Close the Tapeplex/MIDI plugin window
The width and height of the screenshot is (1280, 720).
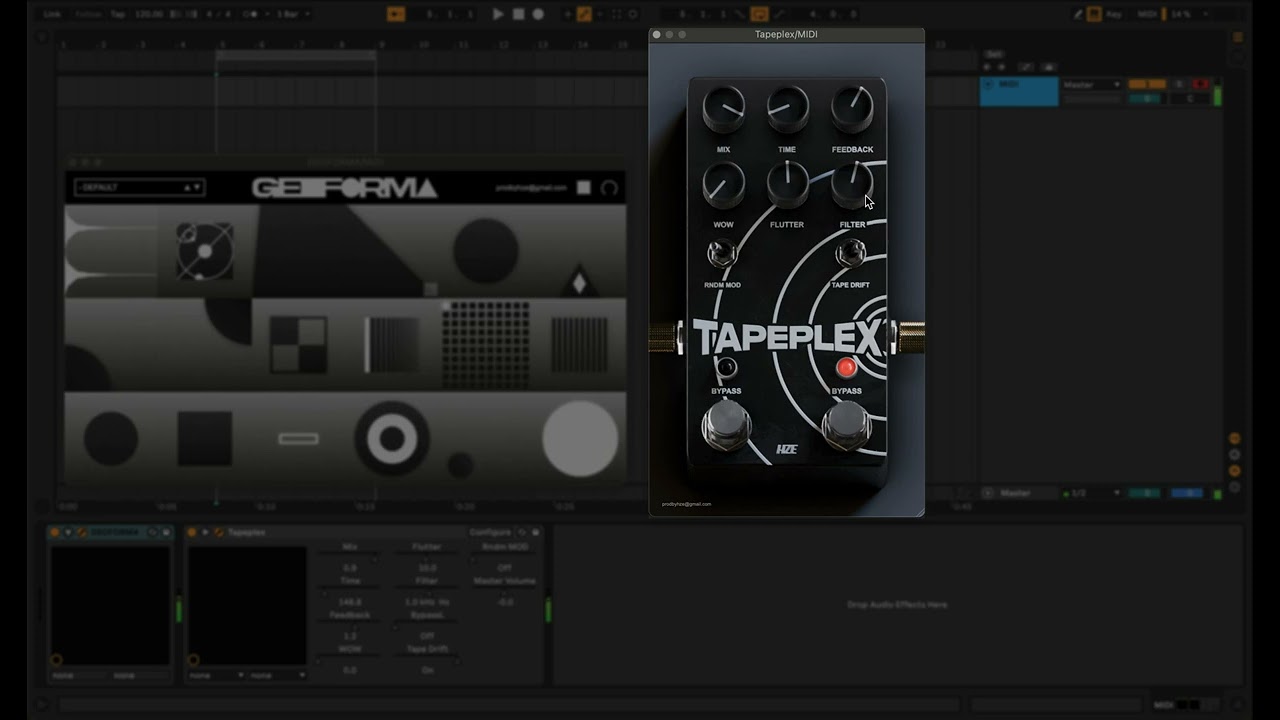coord(656,34)
